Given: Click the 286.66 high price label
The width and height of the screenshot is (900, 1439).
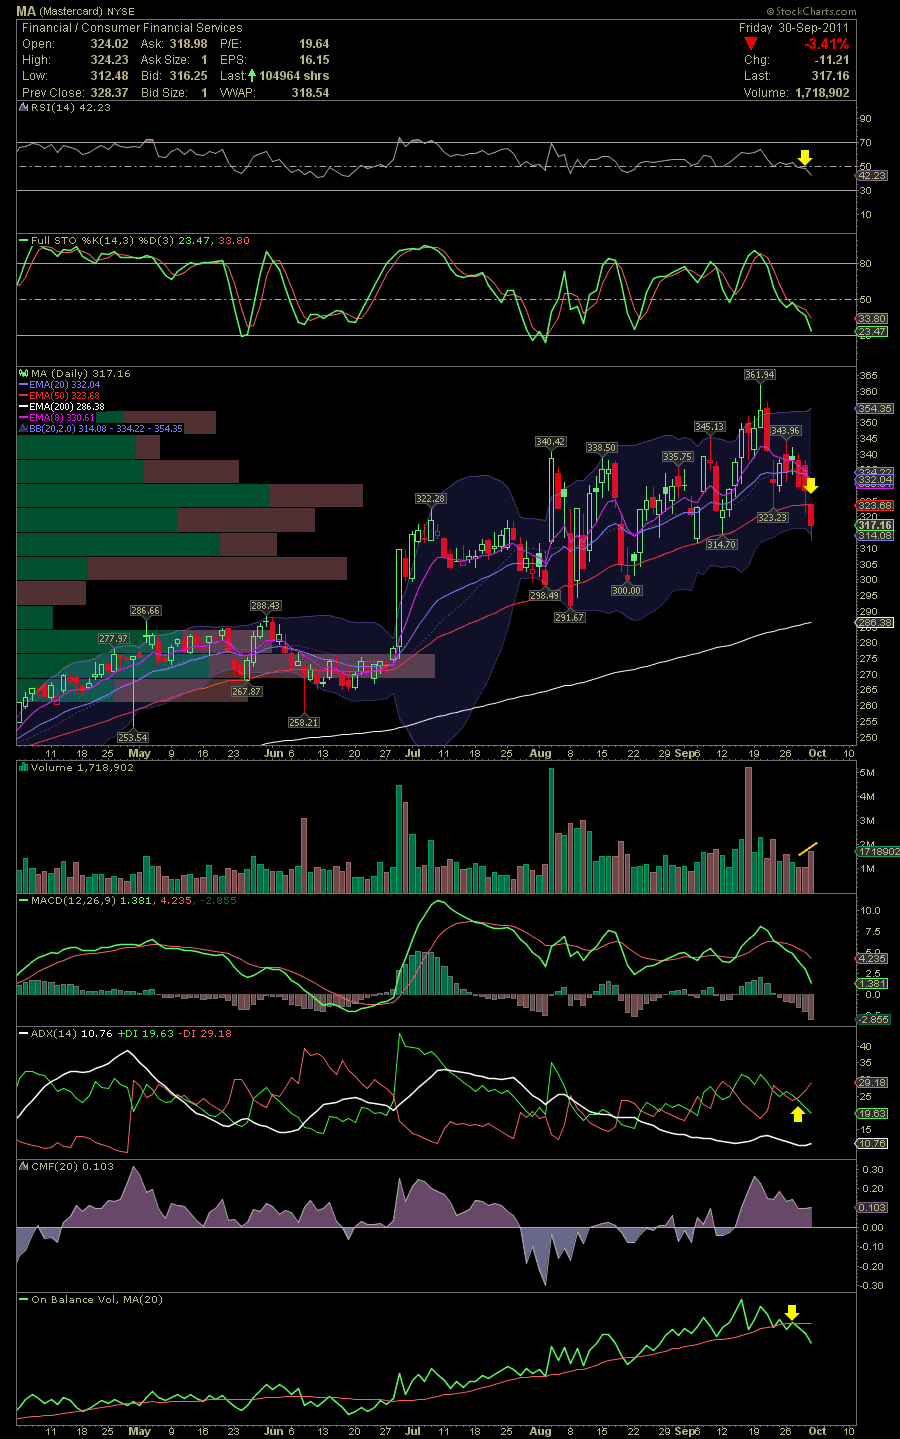Looking at the screenshot, I should [x=146, y=611].
